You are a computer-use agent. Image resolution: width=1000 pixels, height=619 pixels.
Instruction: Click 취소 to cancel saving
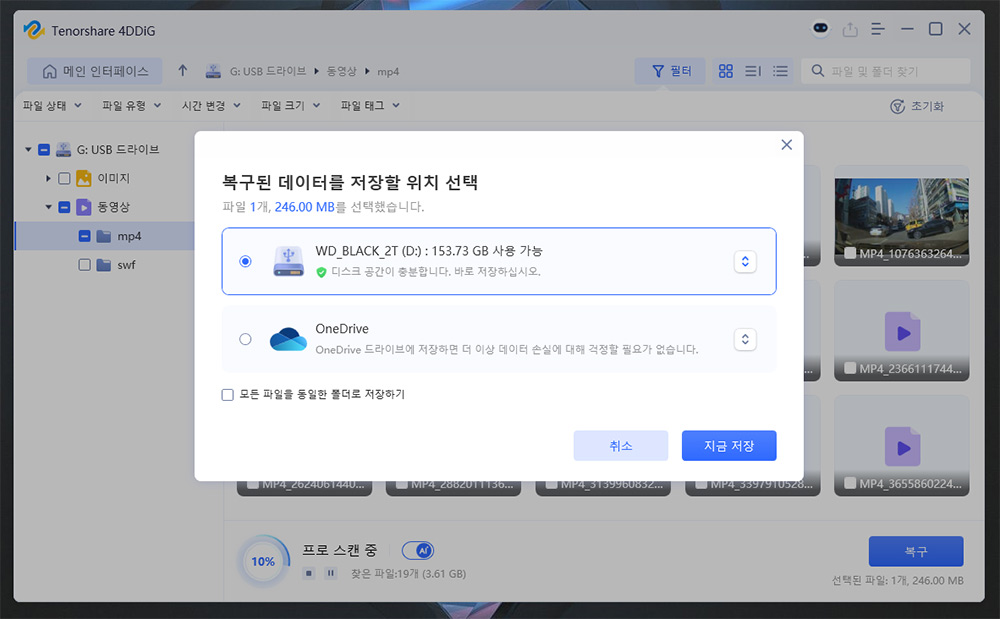pos(621,446)
